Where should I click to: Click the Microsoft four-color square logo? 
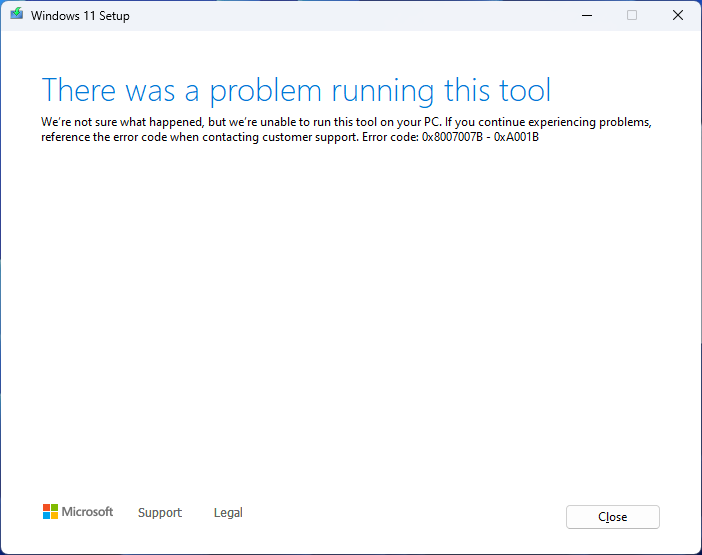50,512
